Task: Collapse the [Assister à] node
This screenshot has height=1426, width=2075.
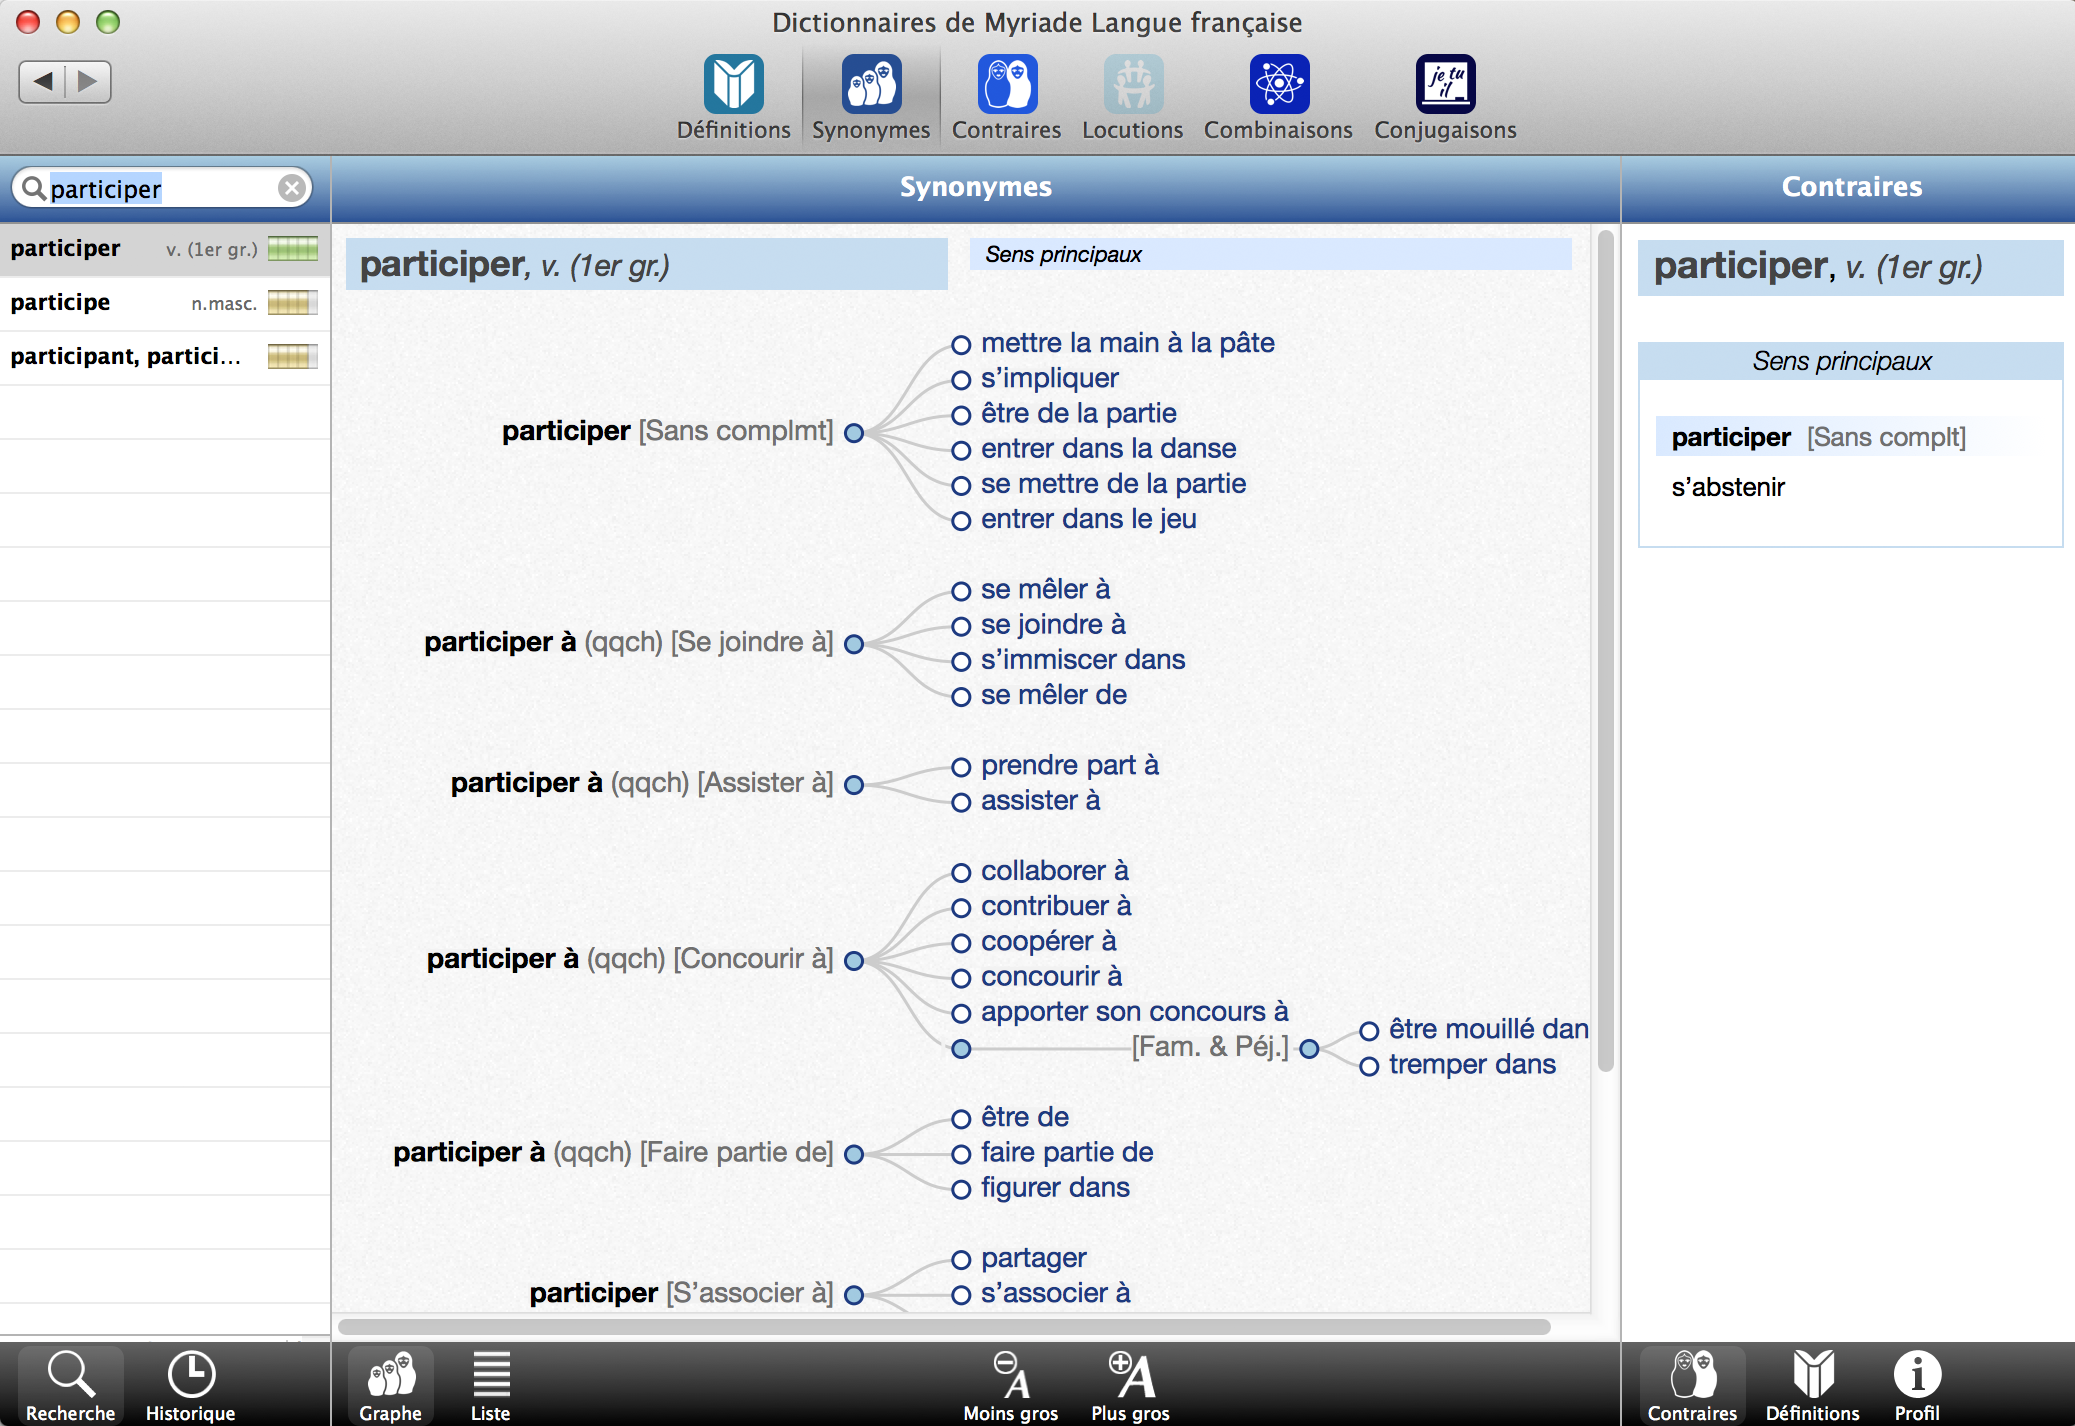Action: 854,785
